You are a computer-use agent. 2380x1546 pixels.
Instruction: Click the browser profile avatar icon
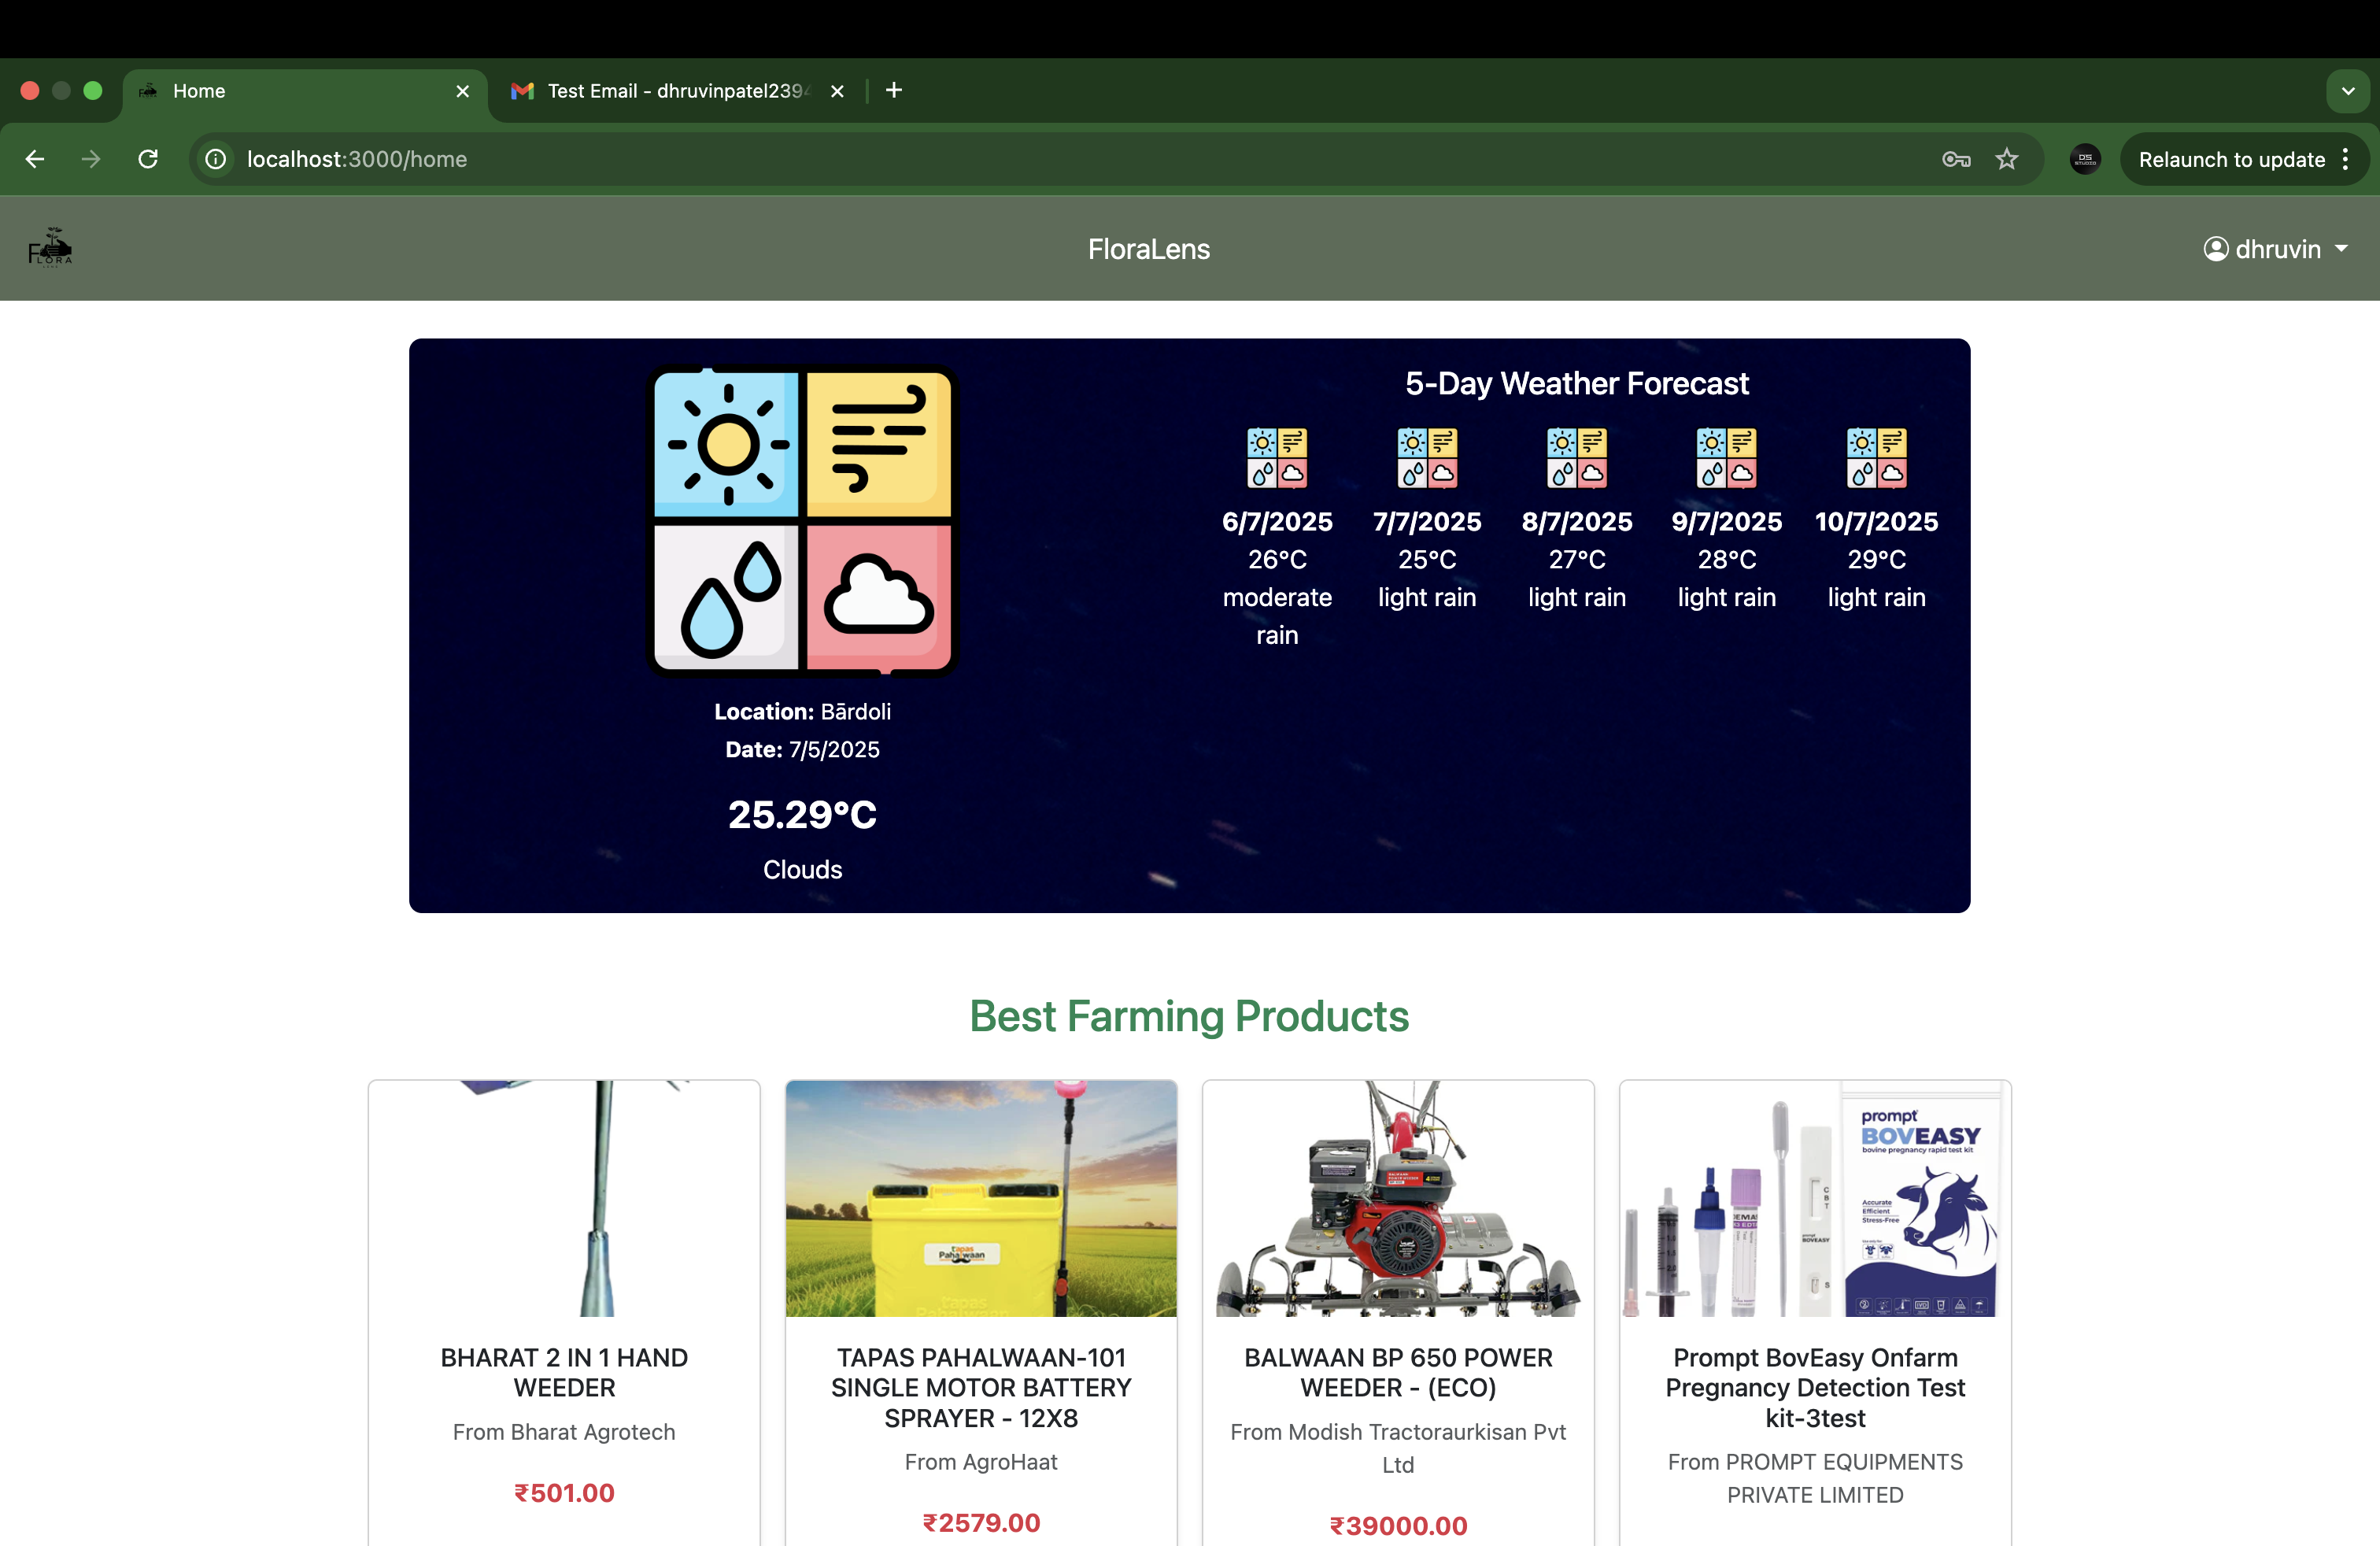point(2085,159)
